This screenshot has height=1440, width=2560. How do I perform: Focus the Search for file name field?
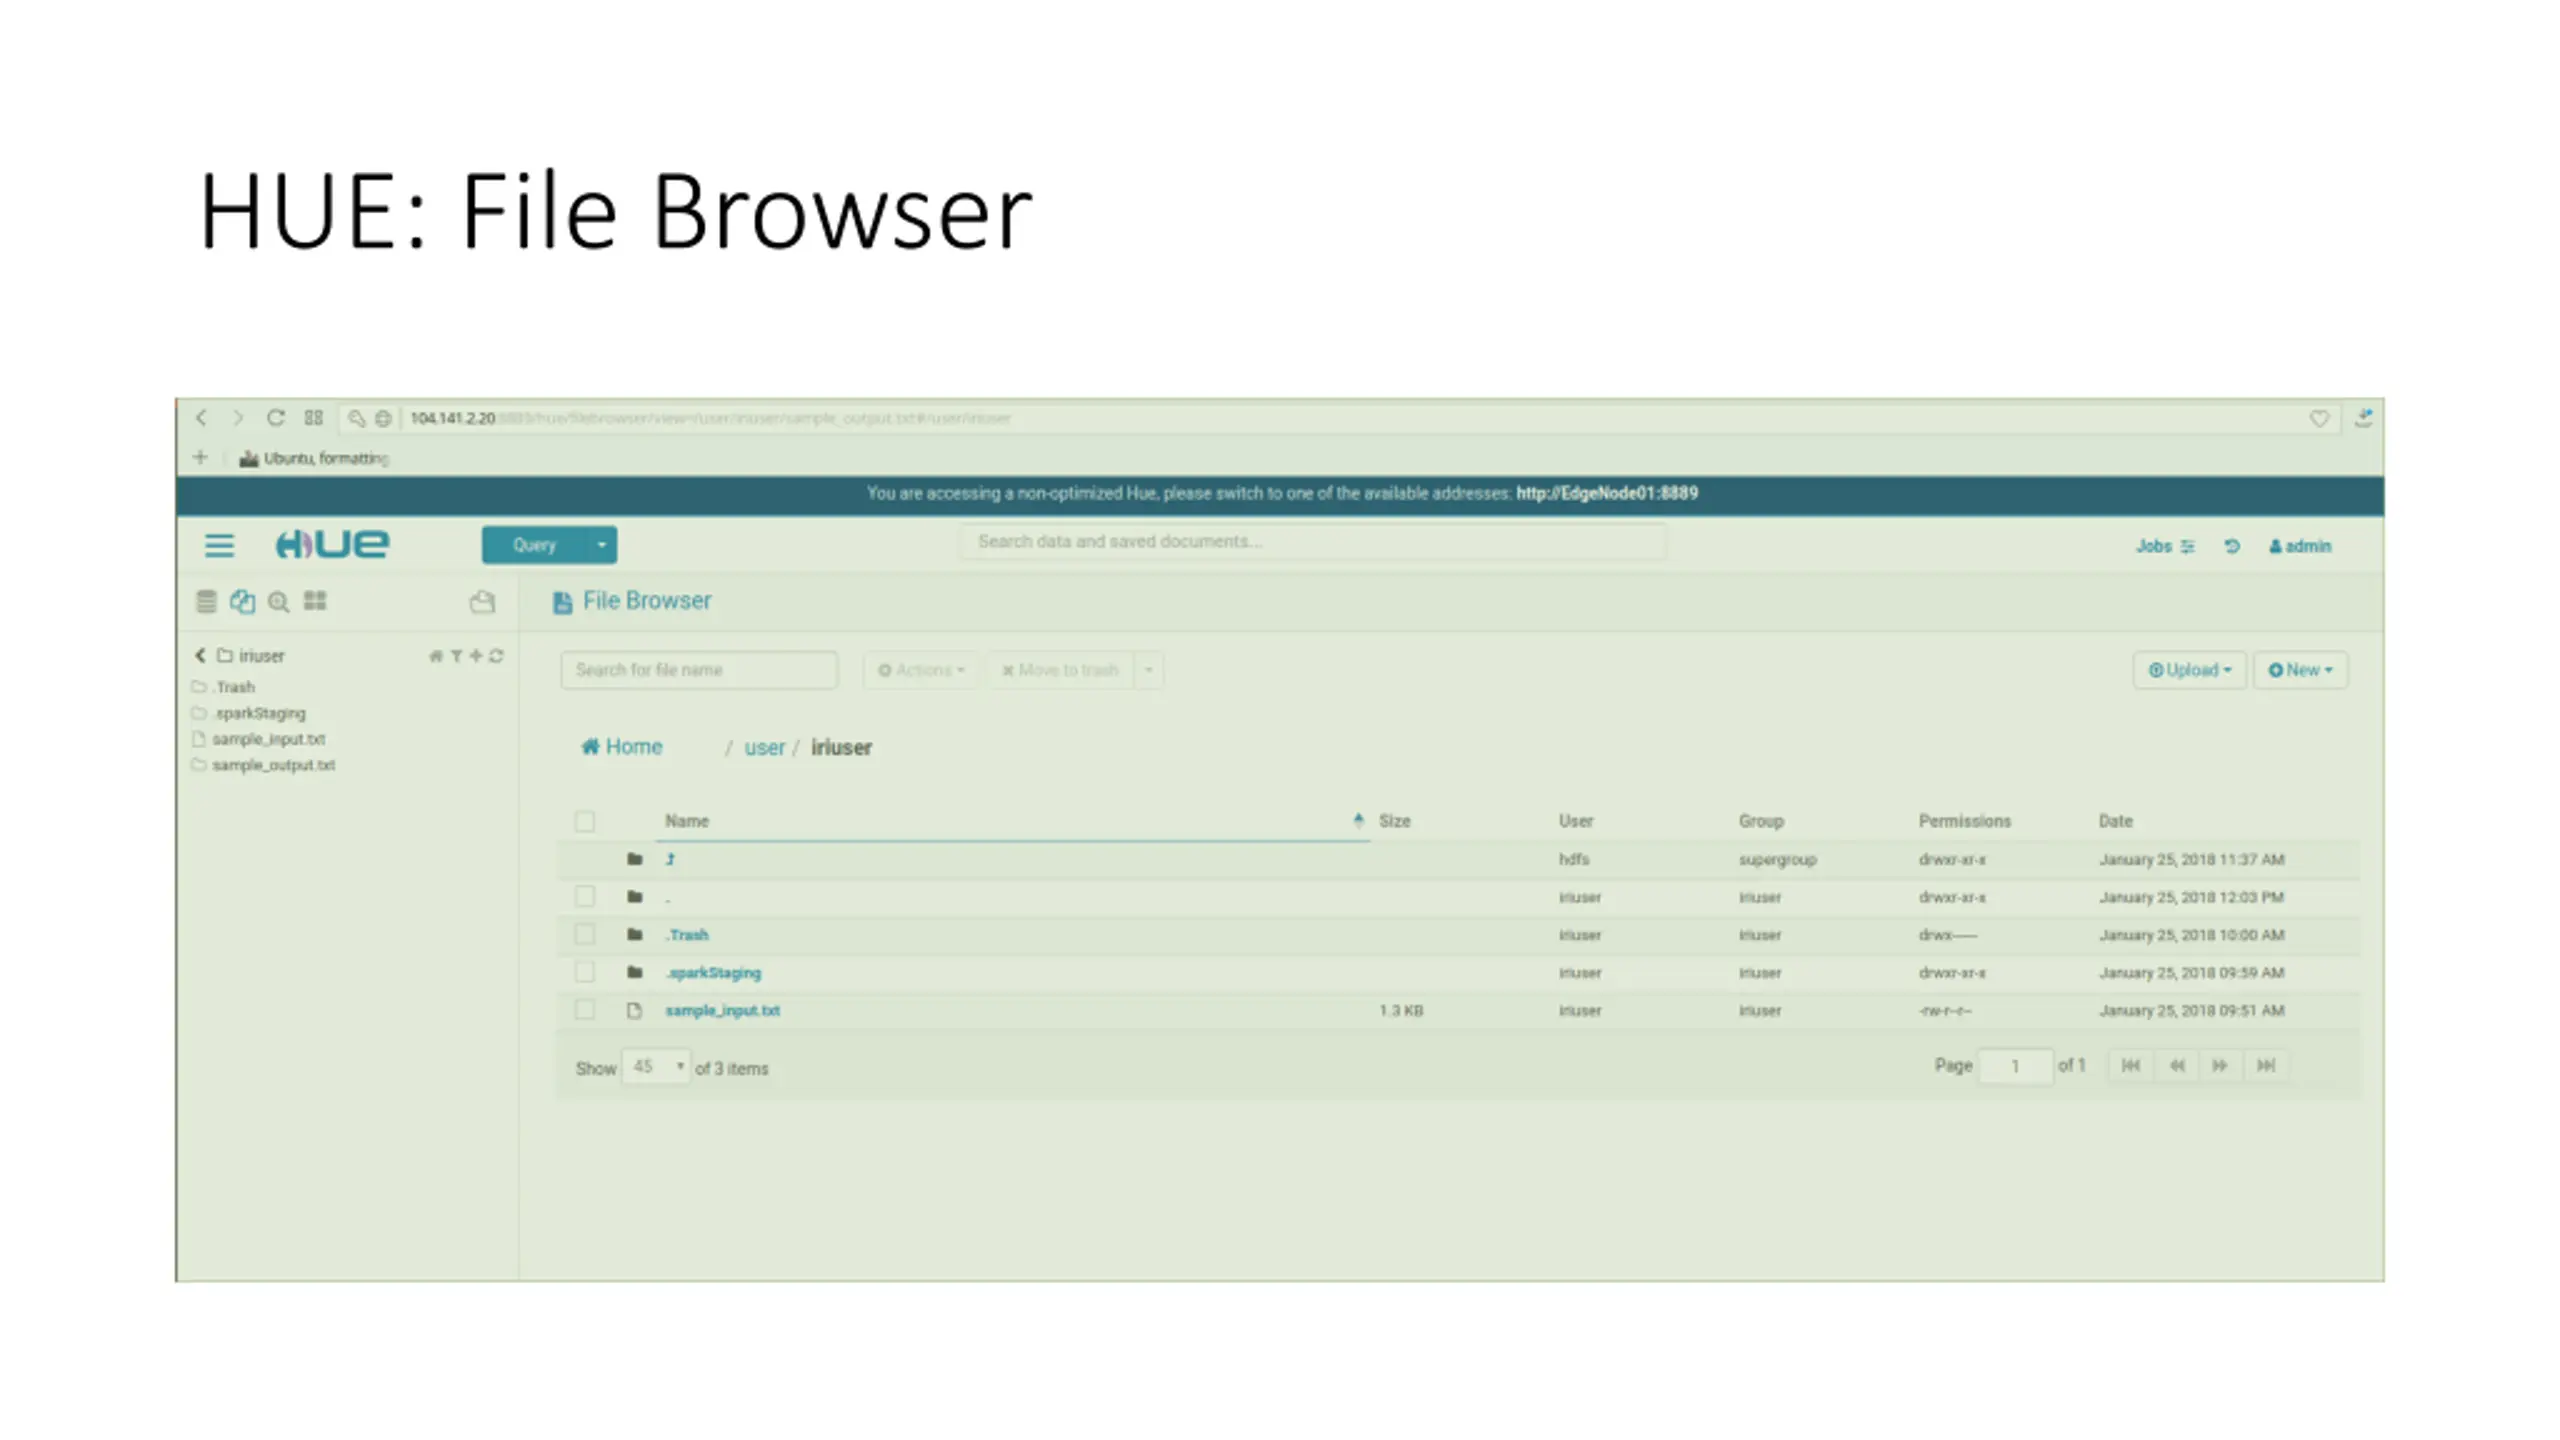coord(699,670)
